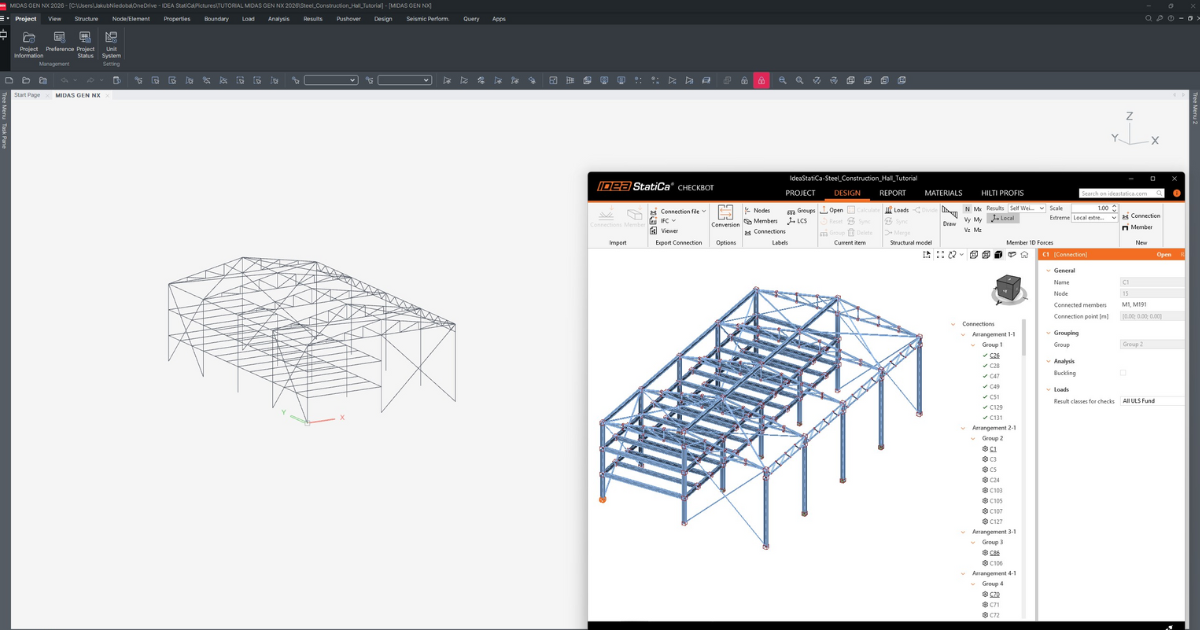Switch to the REPORT tab

[892, 193]
